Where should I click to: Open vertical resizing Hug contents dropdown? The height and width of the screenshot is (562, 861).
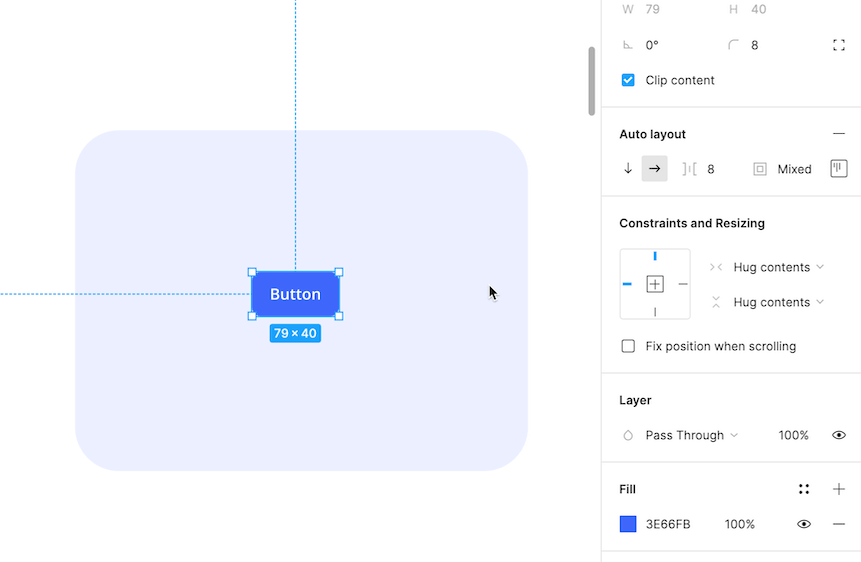click(x=778, y=302)
